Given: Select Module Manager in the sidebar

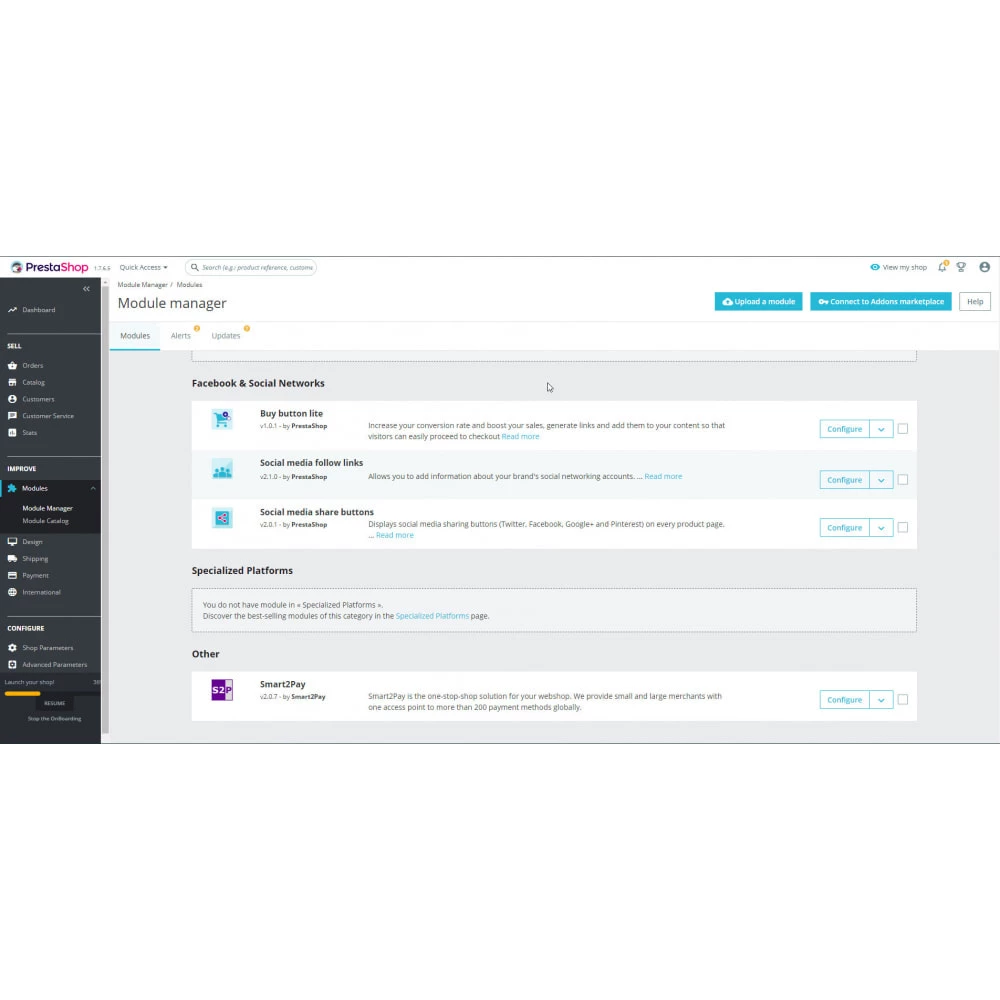Looking at the screenshot, I should (47, 508).
